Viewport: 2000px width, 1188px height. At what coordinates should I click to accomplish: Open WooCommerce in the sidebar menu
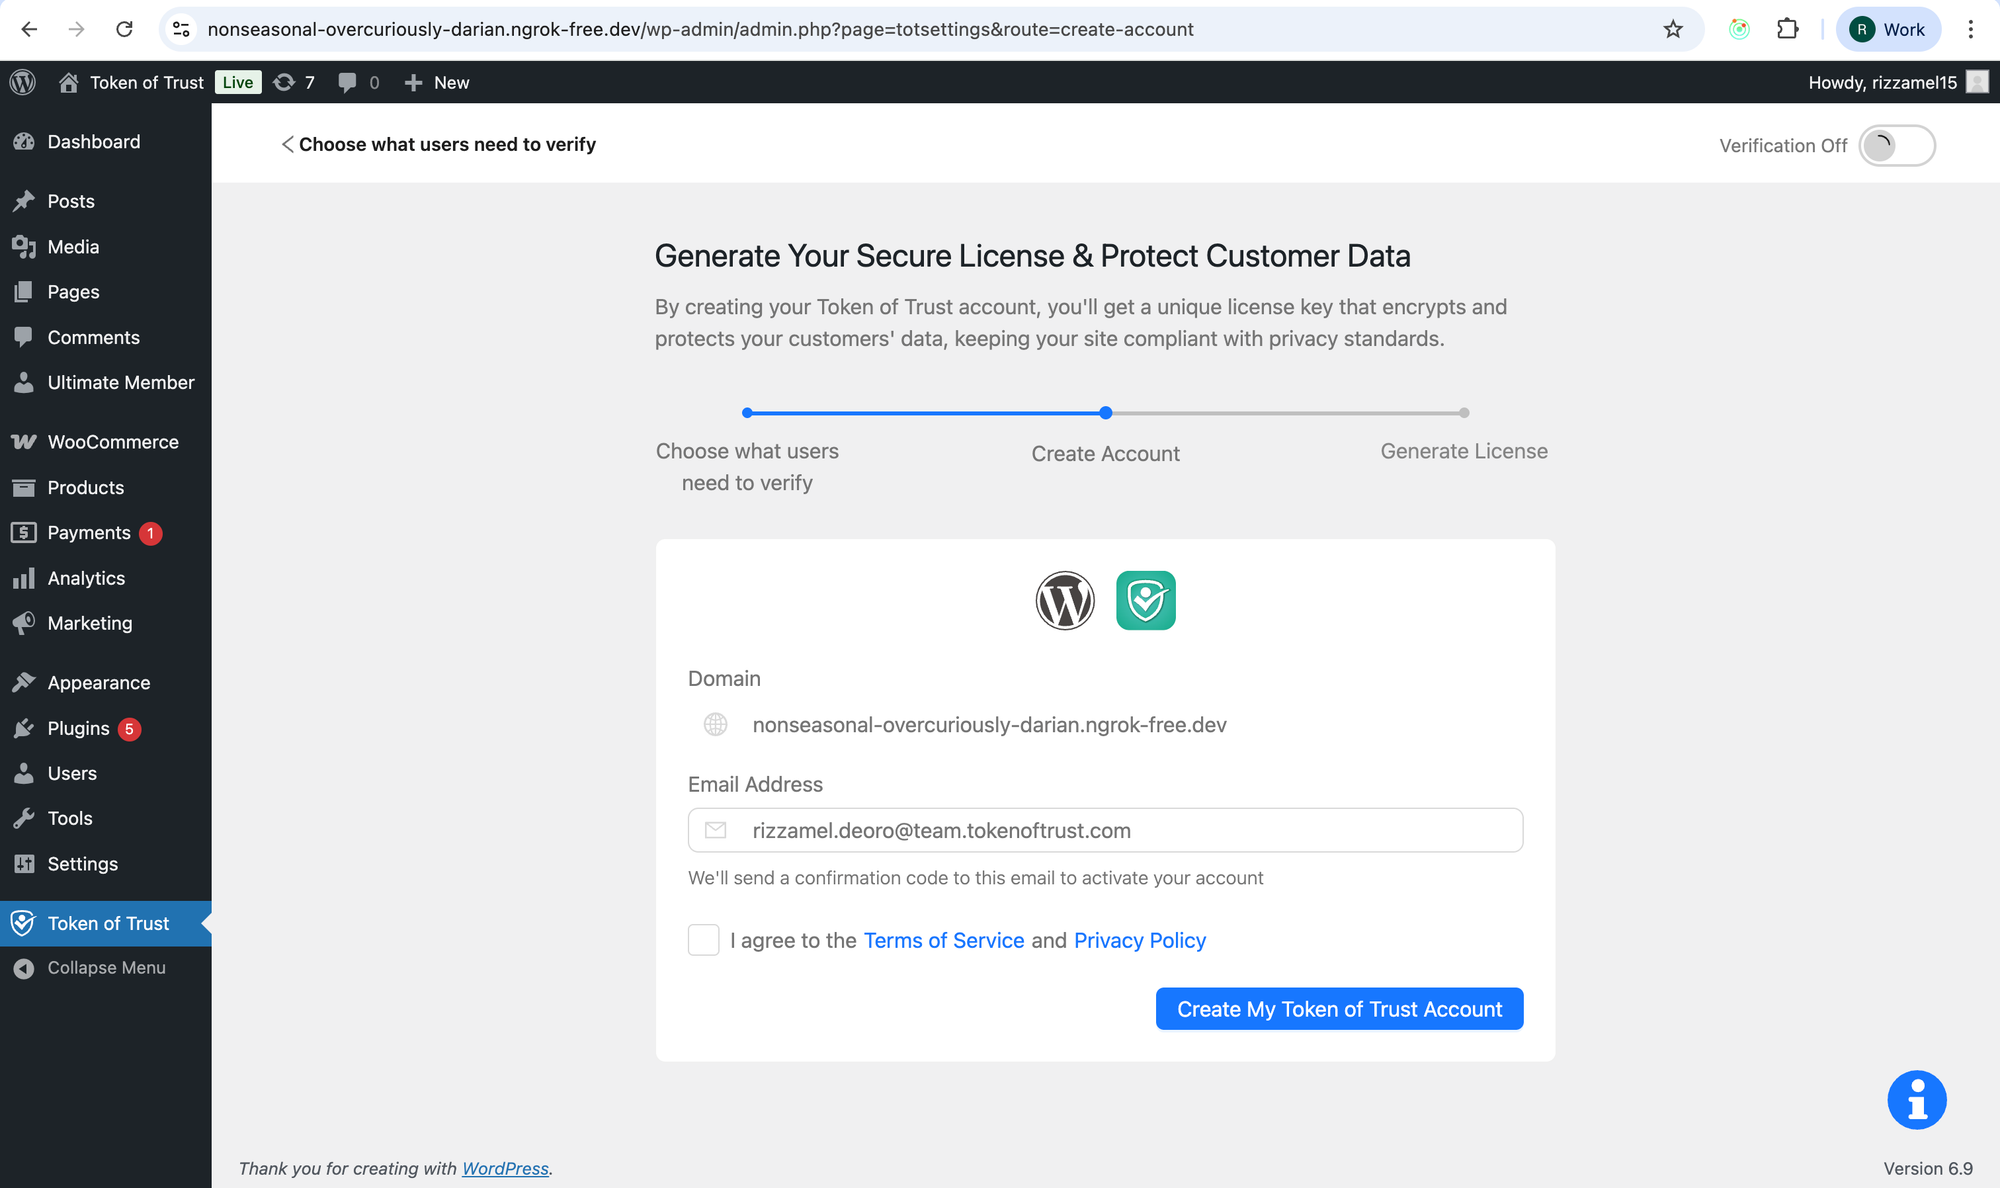(x=112, y=442)
